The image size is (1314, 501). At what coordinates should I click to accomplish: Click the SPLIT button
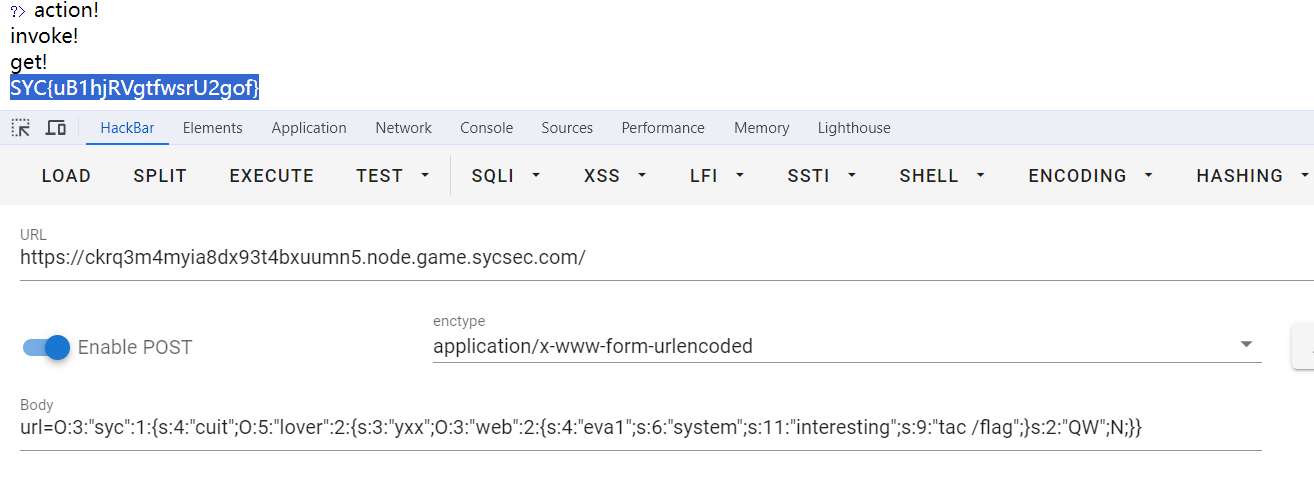(x=160, y=176)
